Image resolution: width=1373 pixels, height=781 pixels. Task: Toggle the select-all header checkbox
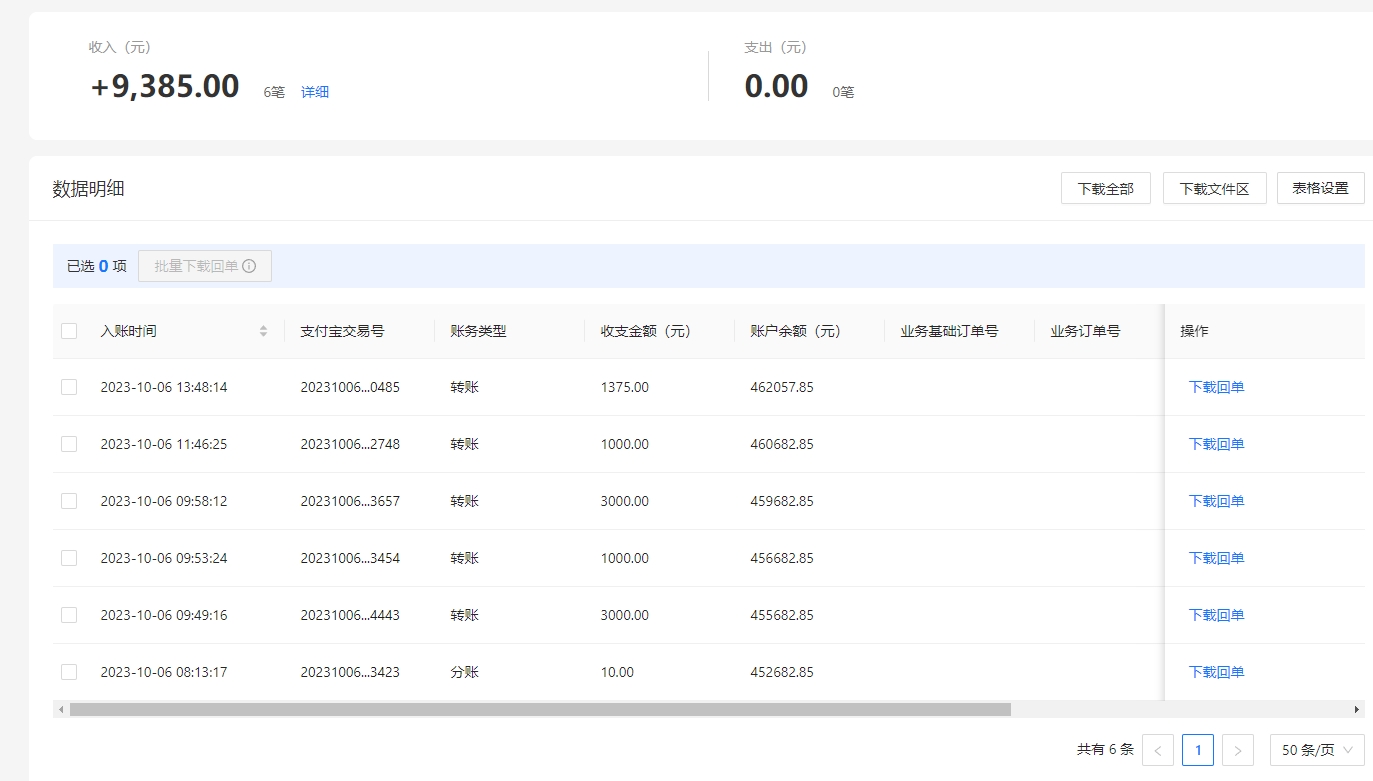69,331
